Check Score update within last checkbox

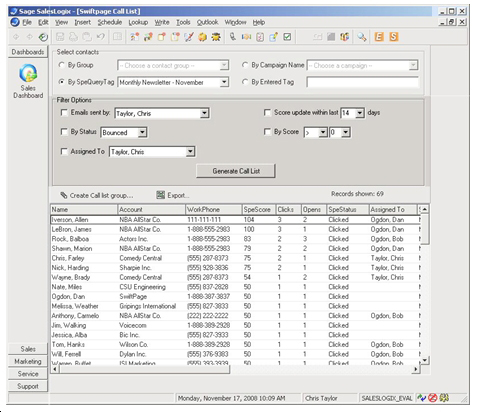tap(267, 113)
